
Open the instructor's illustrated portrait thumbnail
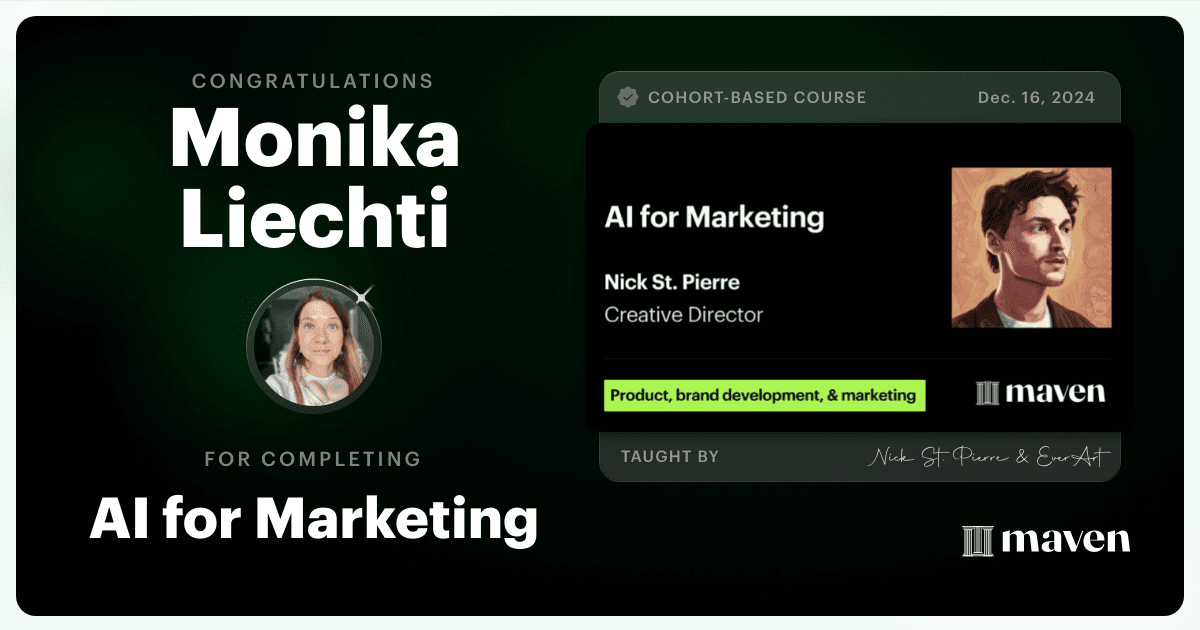[x=1031, y=247]
